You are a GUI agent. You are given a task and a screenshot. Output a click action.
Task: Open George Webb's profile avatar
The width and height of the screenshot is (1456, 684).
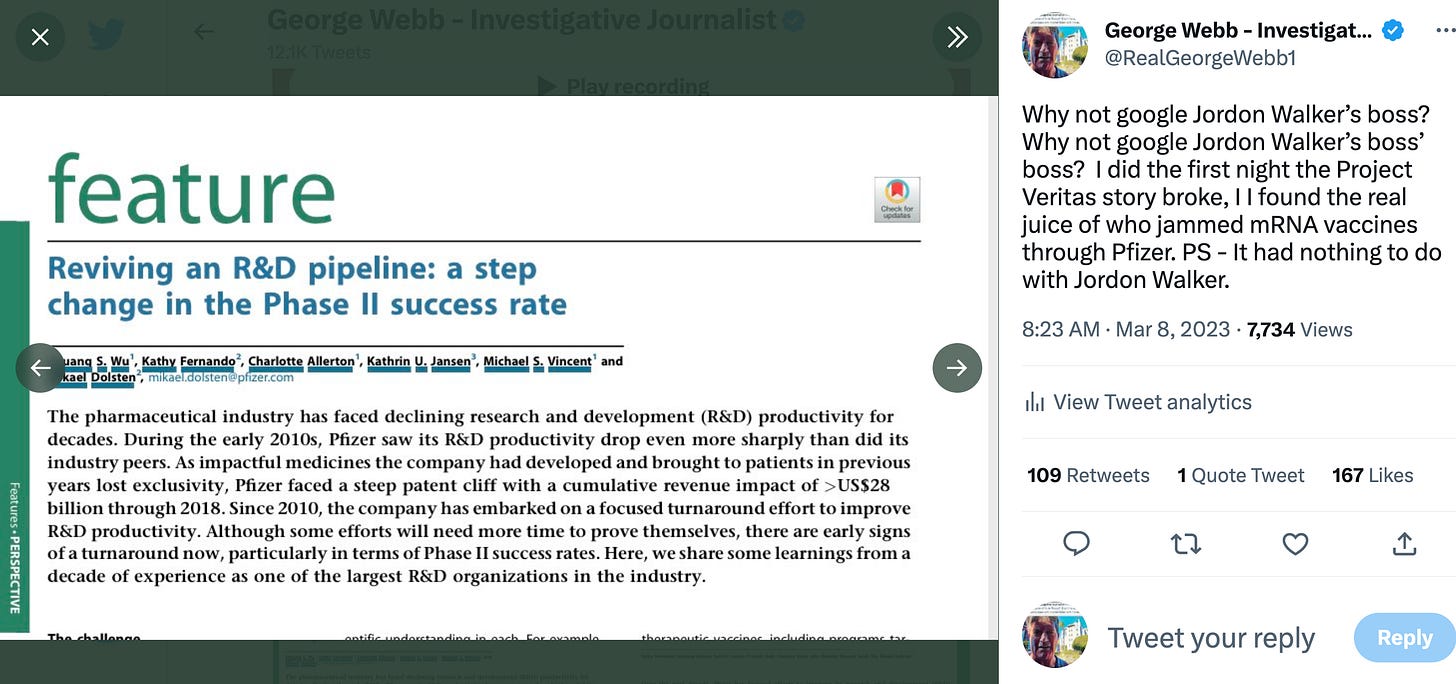(x=1054, y=46)
